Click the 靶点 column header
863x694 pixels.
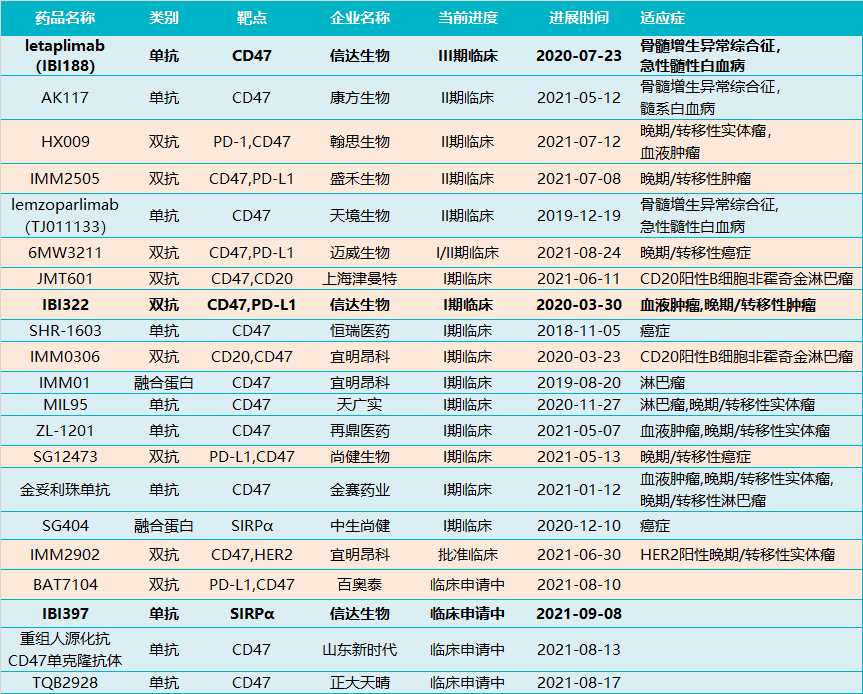(252, 18)
